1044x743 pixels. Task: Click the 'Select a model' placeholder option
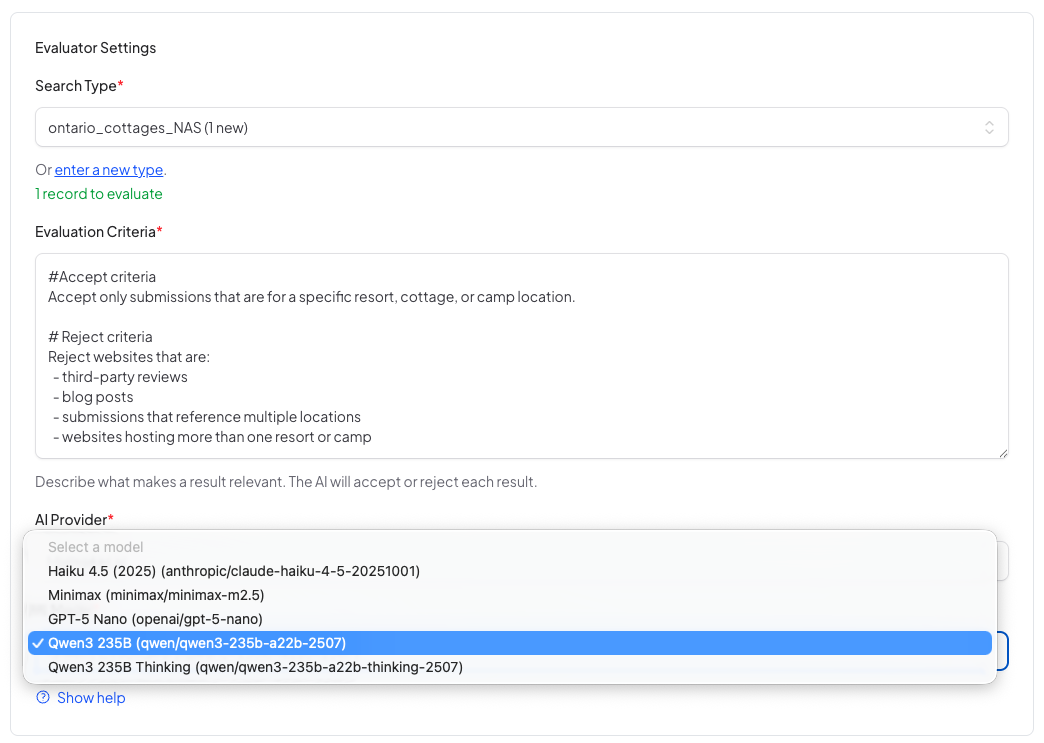tap(509, 547)
